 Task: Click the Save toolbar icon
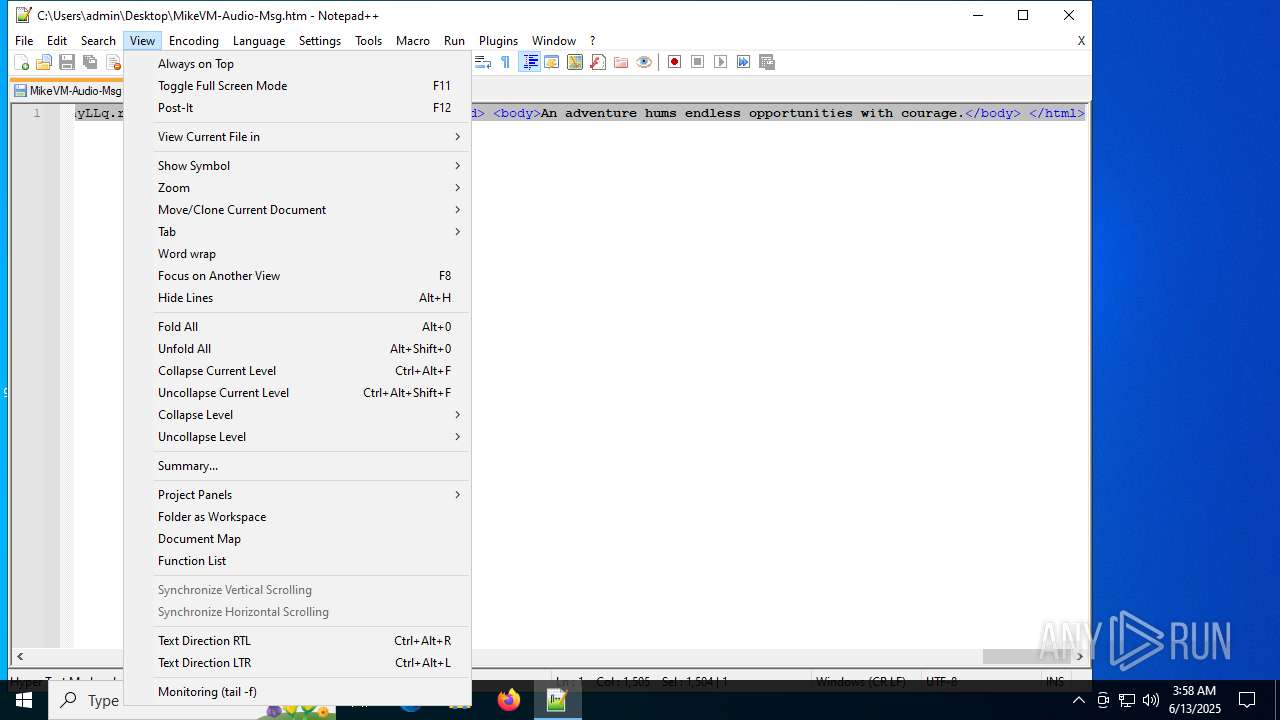66,62
